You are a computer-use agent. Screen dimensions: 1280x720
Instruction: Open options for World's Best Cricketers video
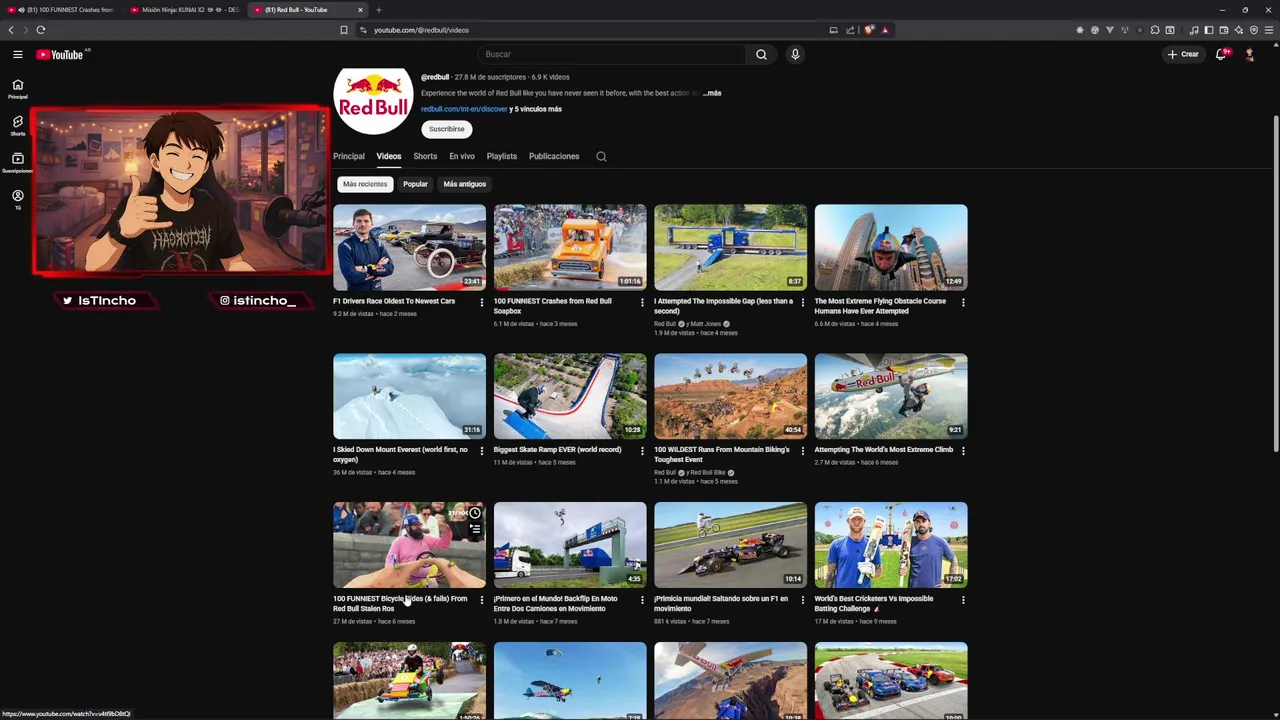[x=963, y=600]
